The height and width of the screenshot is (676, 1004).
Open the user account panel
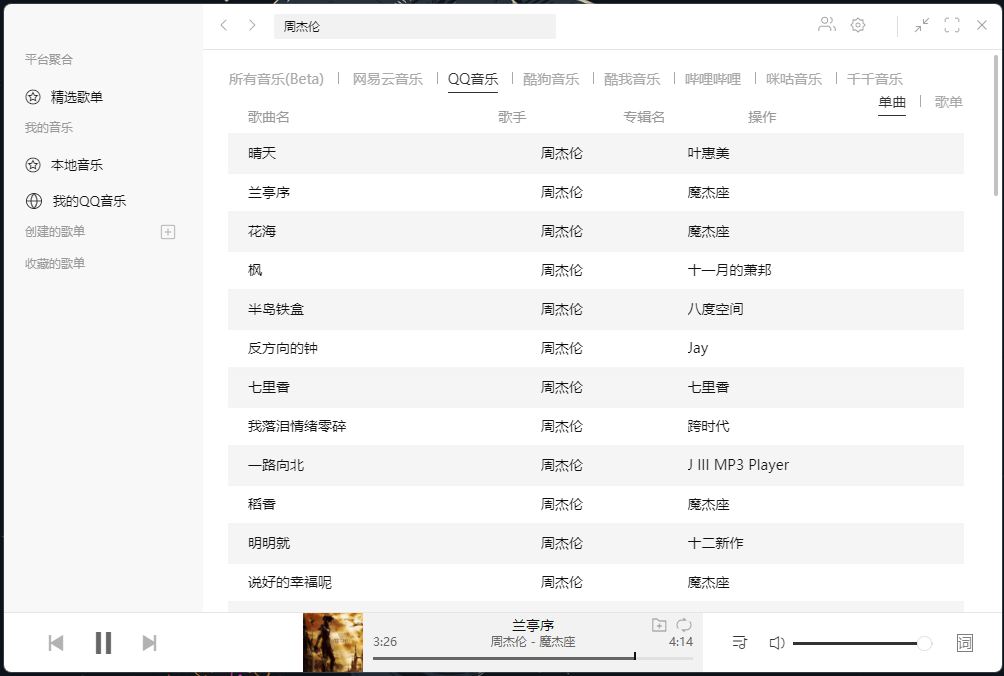826,25
